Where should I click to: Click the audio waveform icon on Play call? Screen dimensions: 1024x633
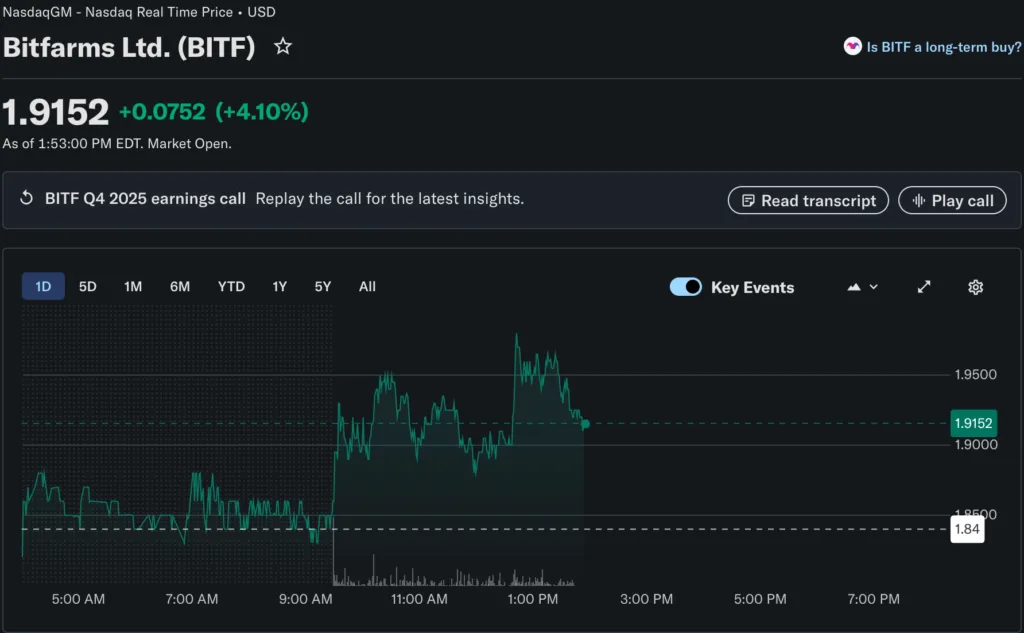(x=917, y=200)
